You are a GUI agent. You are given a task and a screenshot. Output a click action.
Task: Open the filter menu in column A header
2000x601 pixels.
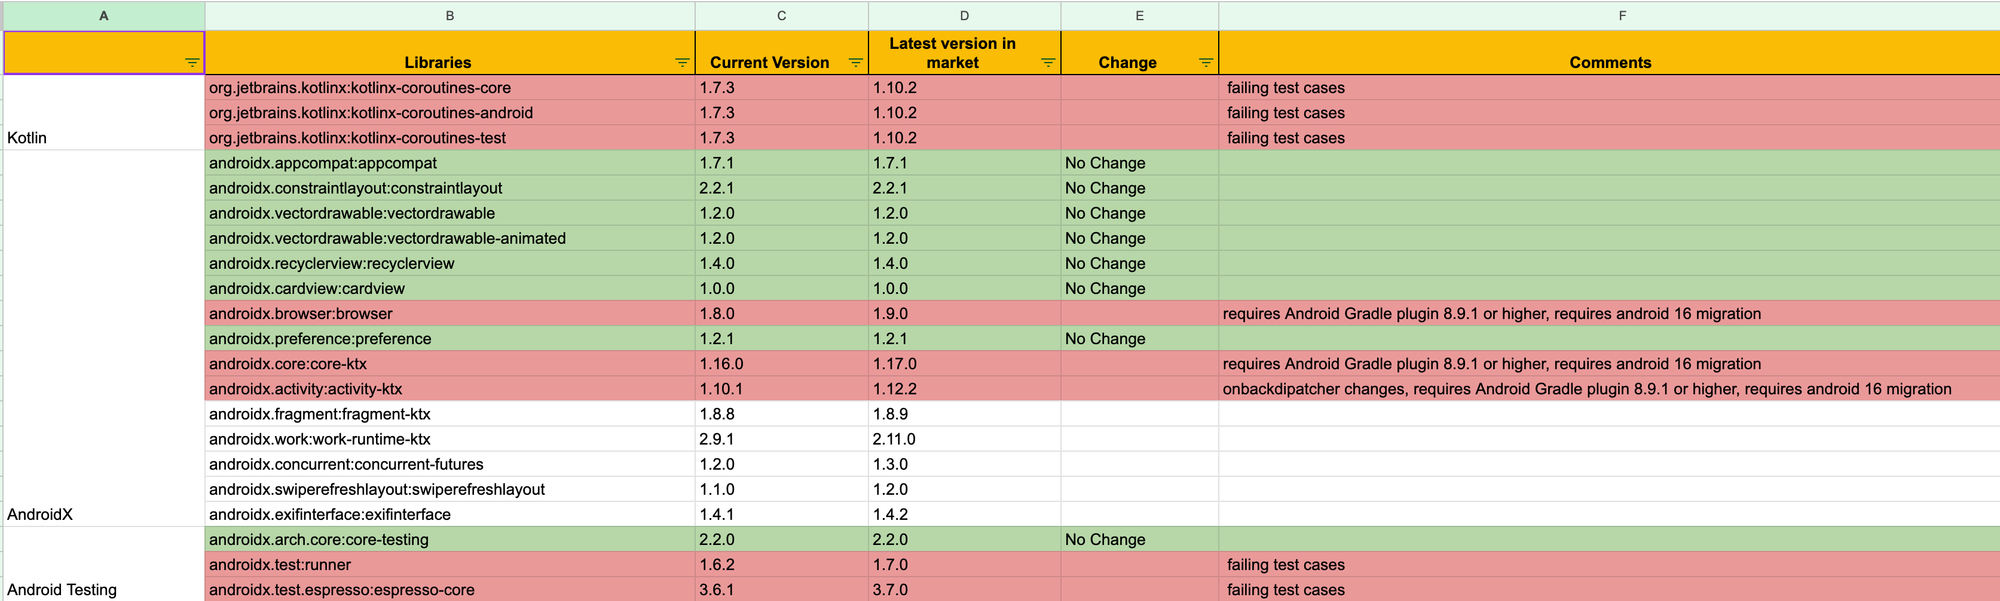click(192, 62)
